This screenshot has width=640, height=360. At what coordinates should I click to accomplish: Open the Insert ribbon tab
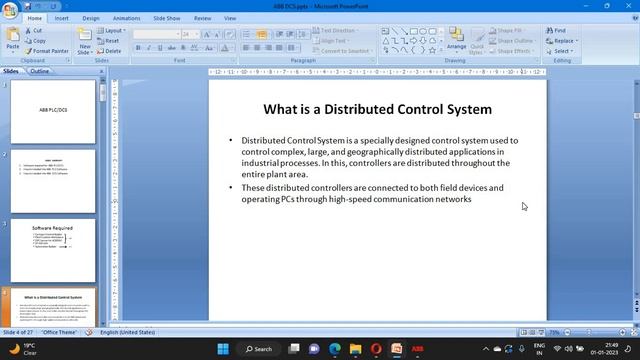62,18
